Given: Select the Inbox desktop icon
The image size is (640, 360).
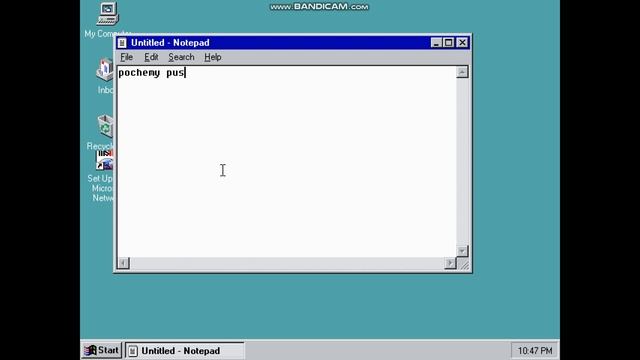Looking at the screenshot, I should [105, 70].
